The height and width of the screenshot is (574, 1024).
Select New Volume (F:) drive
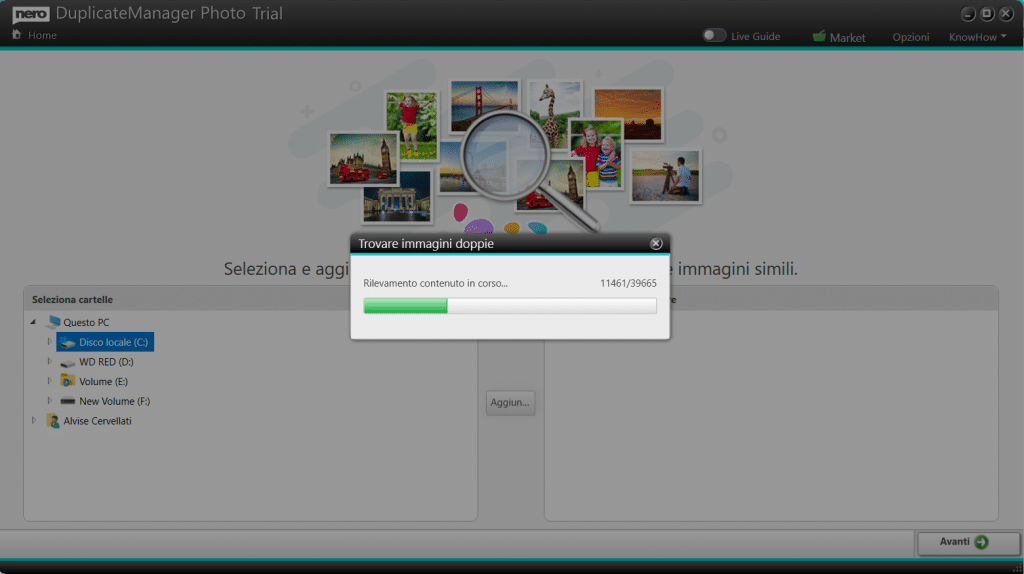114,401
